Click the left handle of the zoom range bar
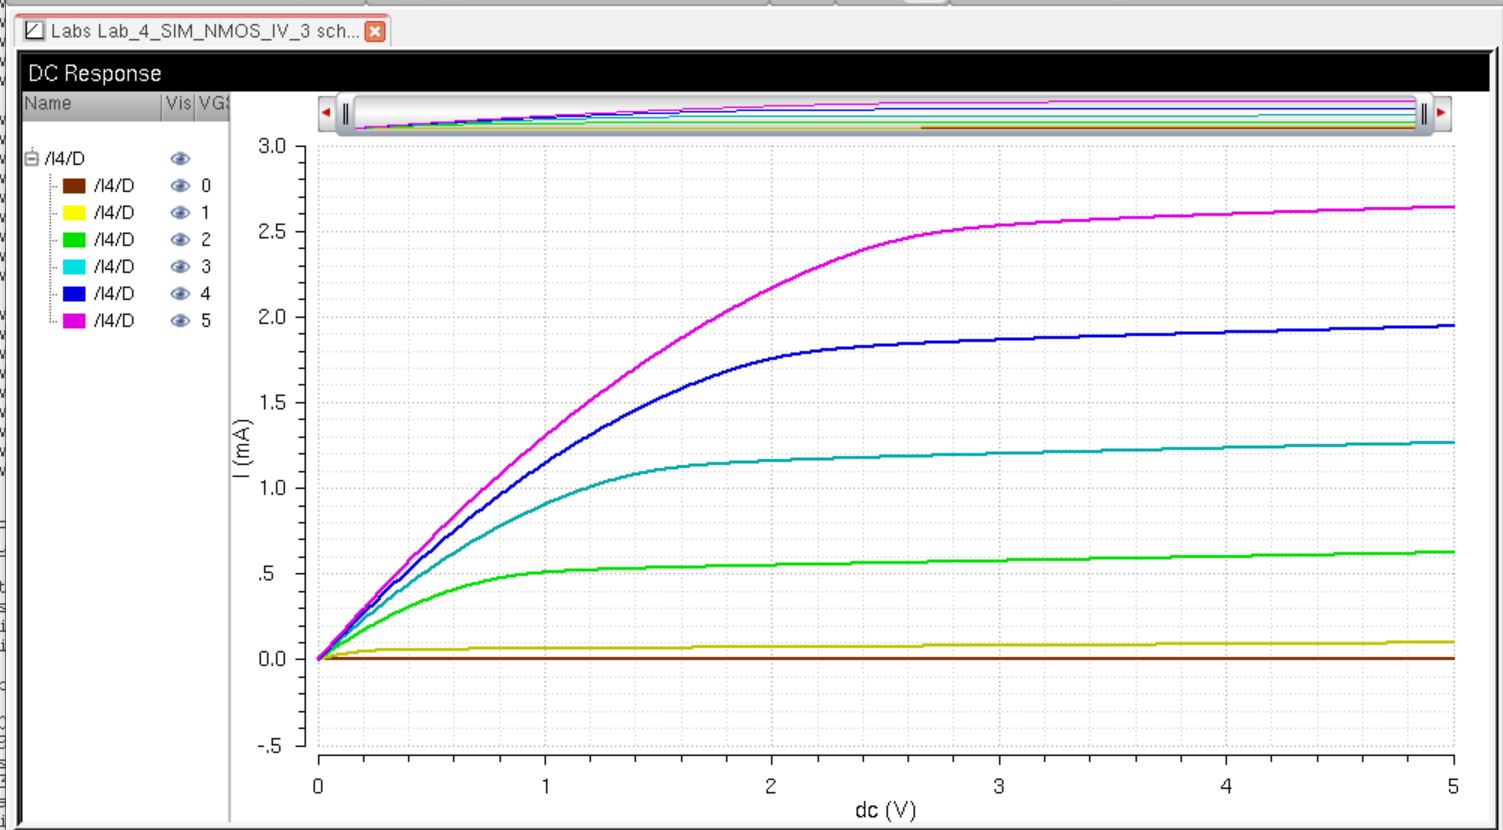The width and height of the screenshot is (1503, 830). click(346, 113)
